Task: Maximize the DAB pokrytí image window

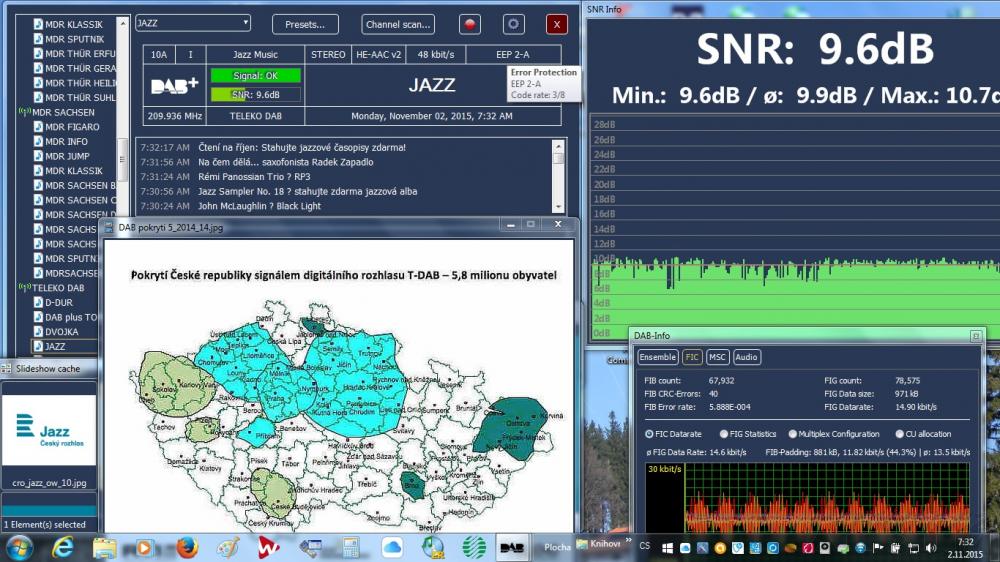Action: point(531,225)
